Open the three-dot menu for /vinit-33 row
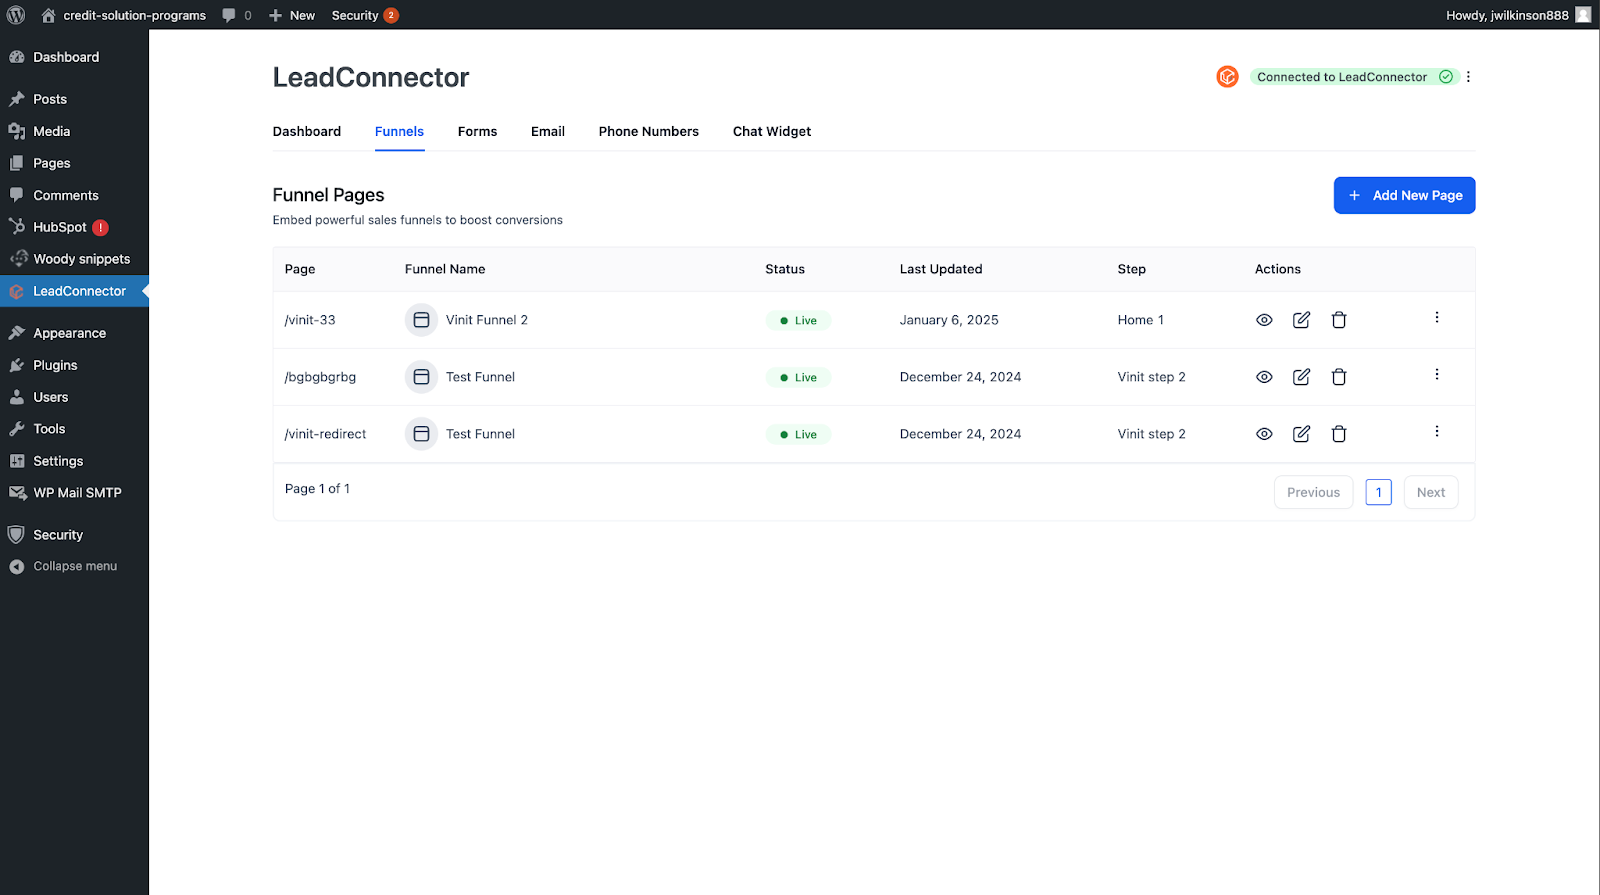The width and height of the screenshot is (1600, 895). pos(1437,318)
